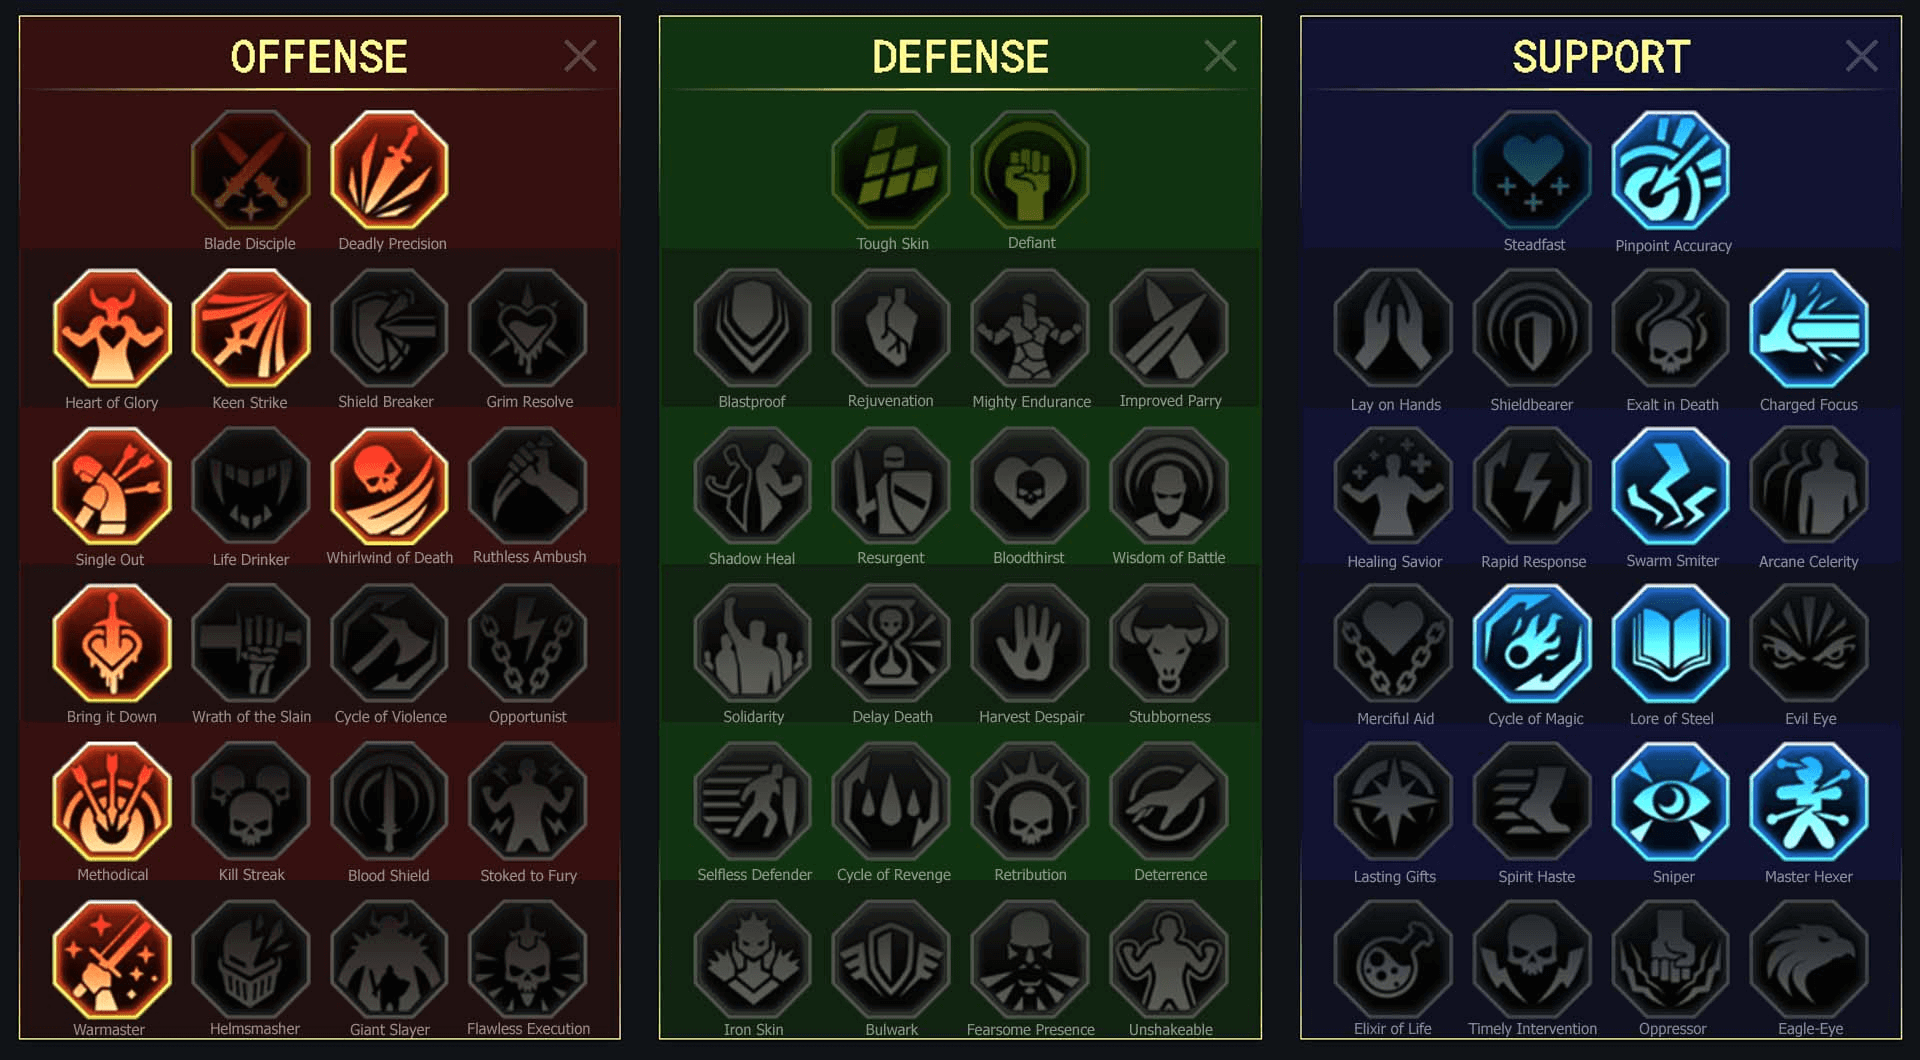Close the Support mastery panel
Screen dimensions: 1920x1060
coord(1861,56)
